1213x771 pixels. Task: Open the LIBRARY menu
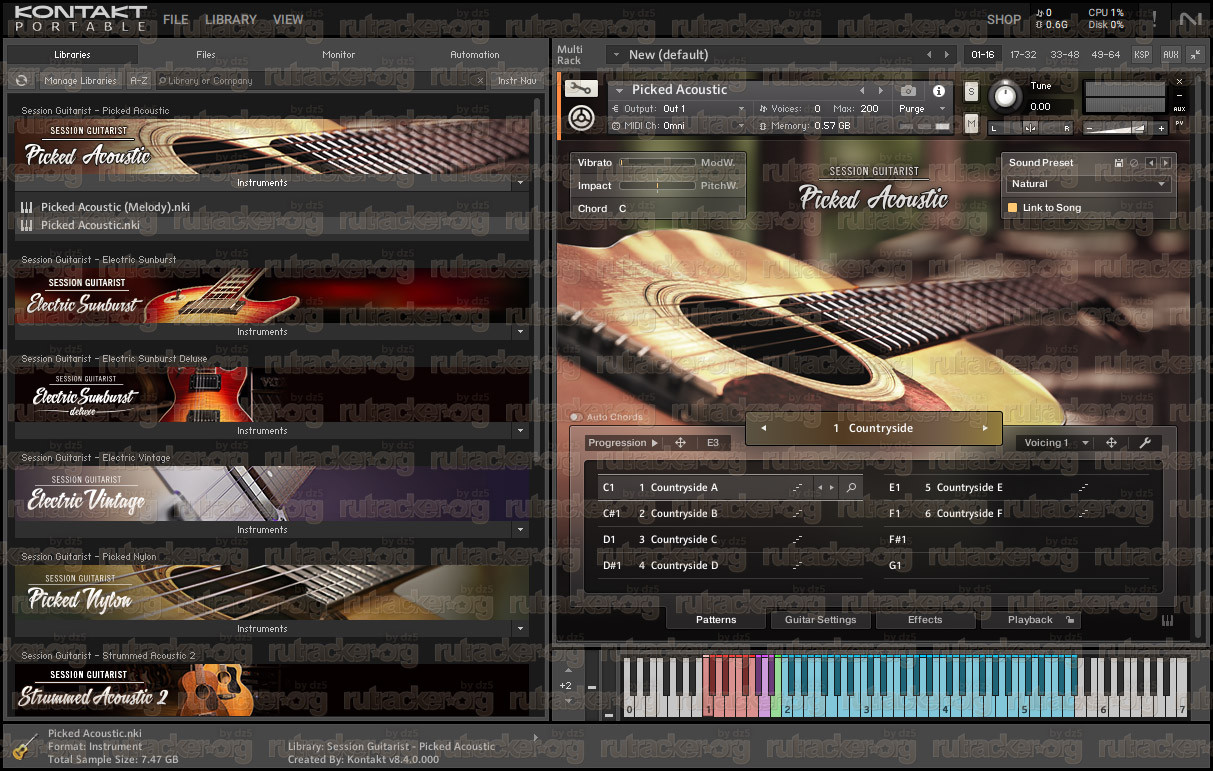231,19
